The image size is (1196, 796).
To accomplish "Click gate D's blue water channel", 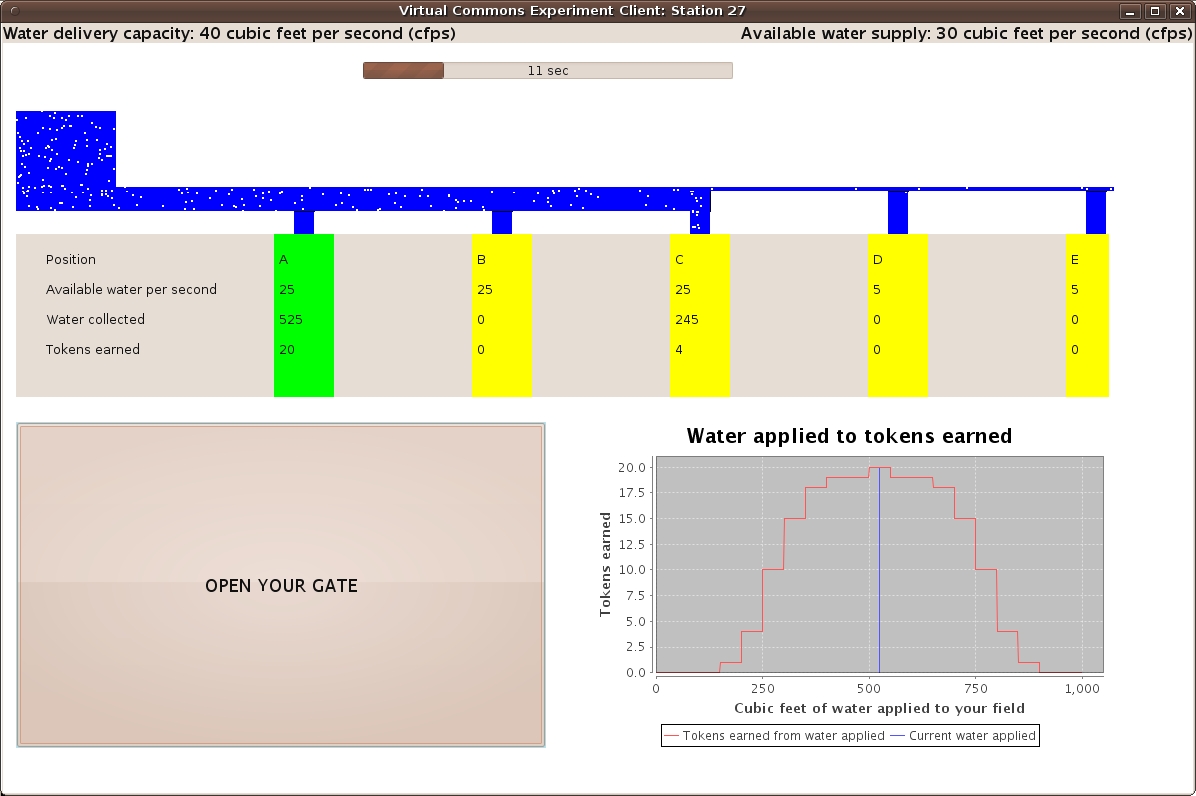I will 898,212.
